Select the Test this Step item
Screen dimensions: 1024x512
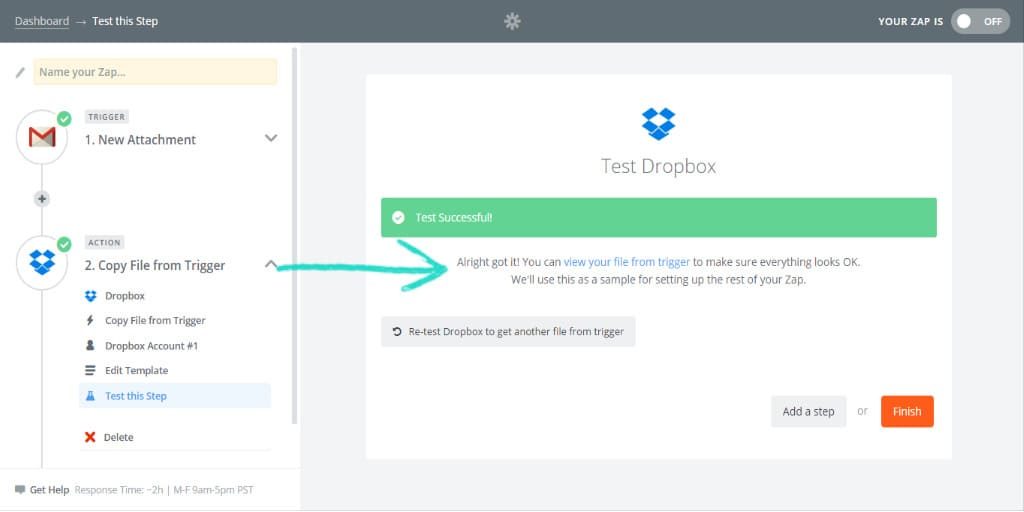tap(136, 396)
